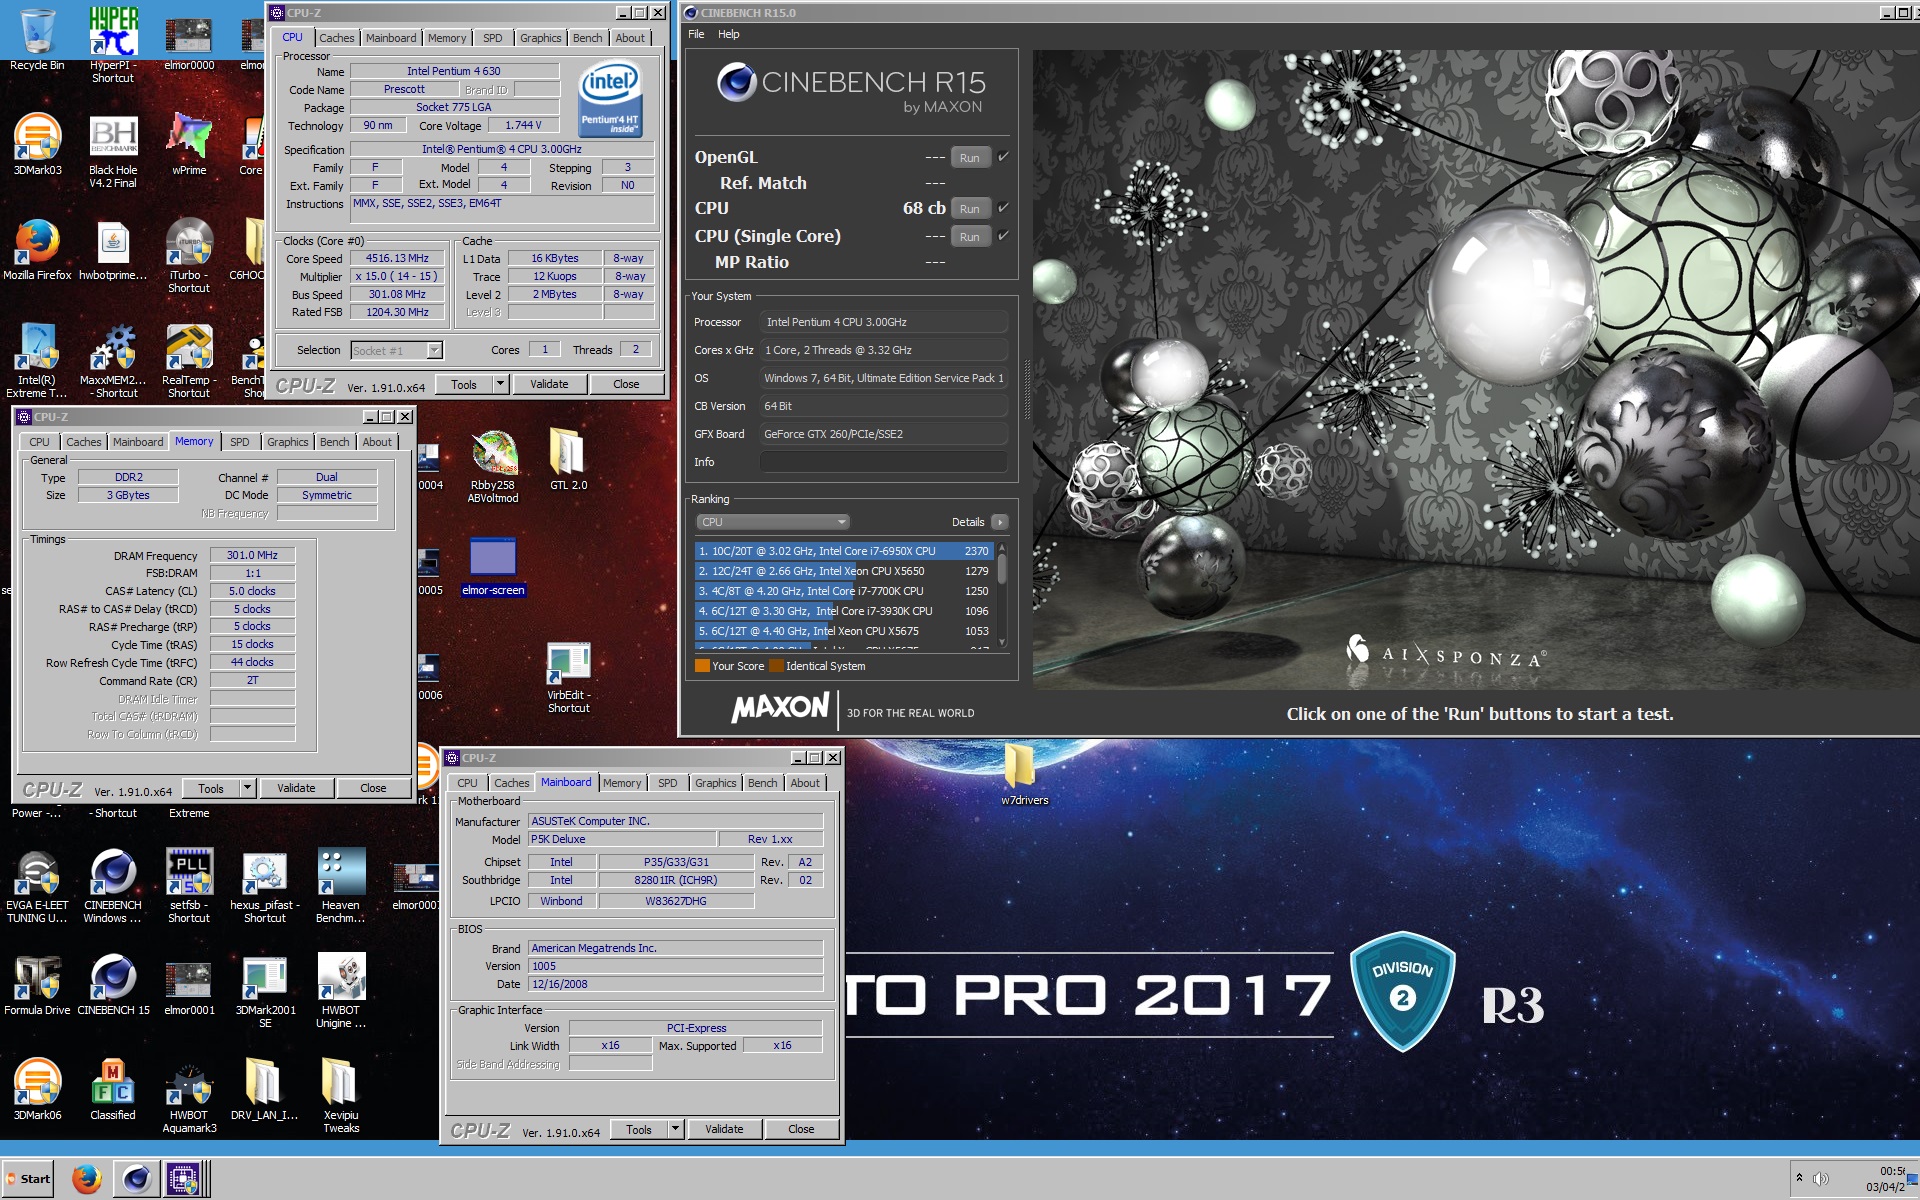Open Tools dropdown arrow in Mainboard window

675,1129
